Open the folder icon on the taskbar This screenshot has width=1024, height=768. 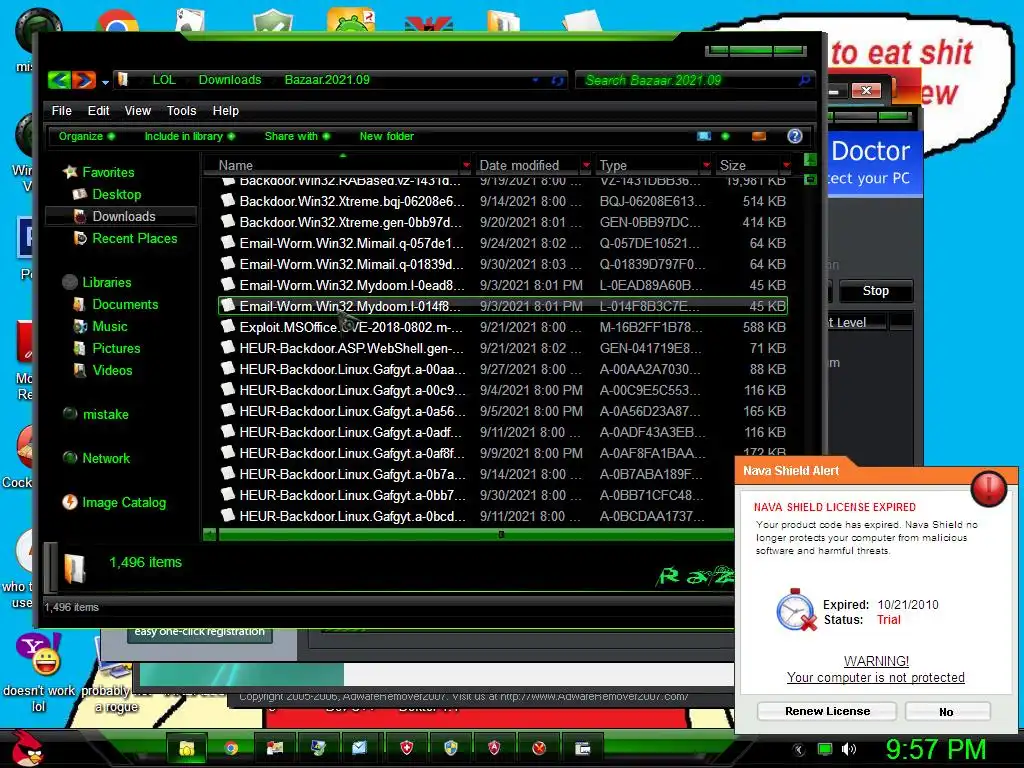pos(187,748)
